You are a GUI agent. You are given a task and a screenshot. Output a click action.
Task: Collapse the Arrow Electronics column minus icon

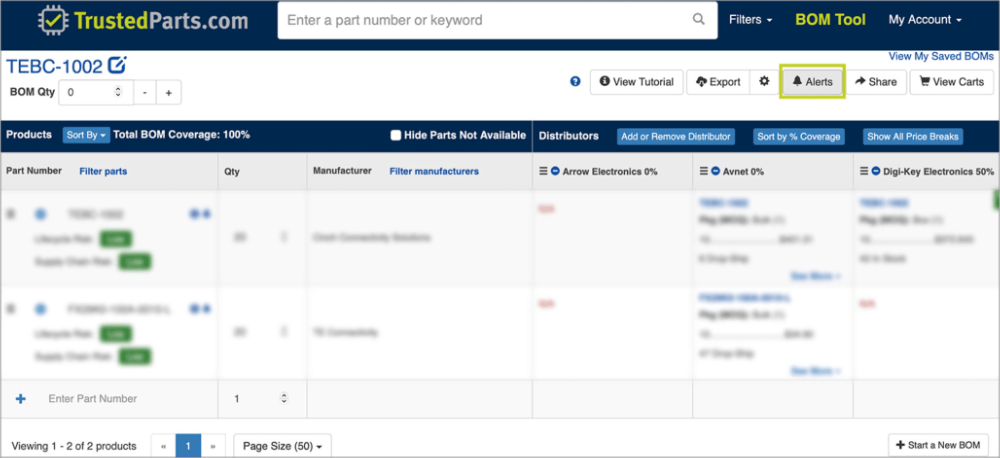(x=554, y=172)
